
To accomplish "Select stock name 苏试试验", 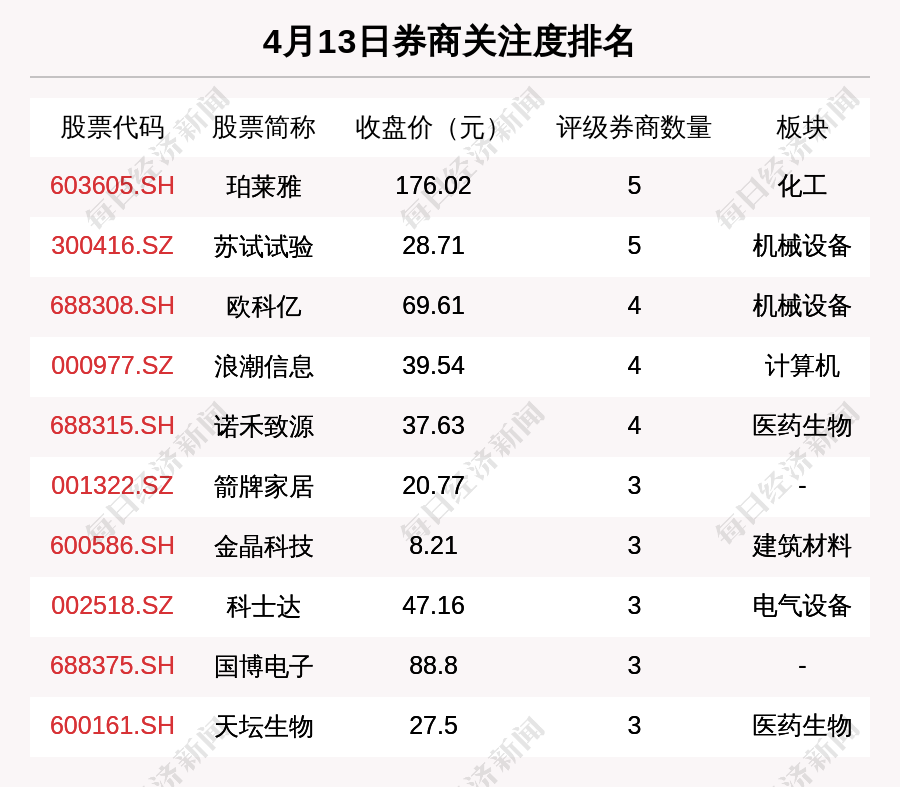I will pos(263,246).
